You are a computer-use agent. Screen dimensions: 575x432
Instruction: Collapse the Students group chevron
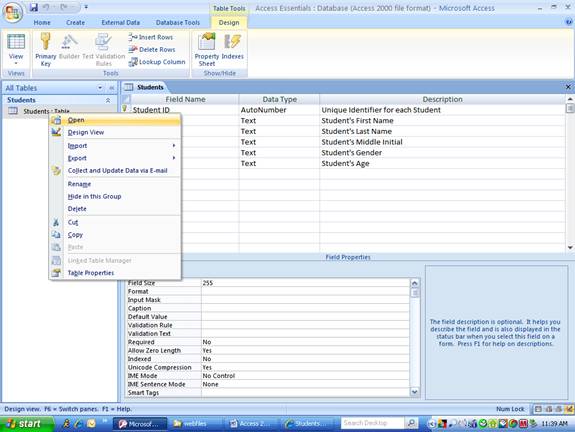coord(108,100)
